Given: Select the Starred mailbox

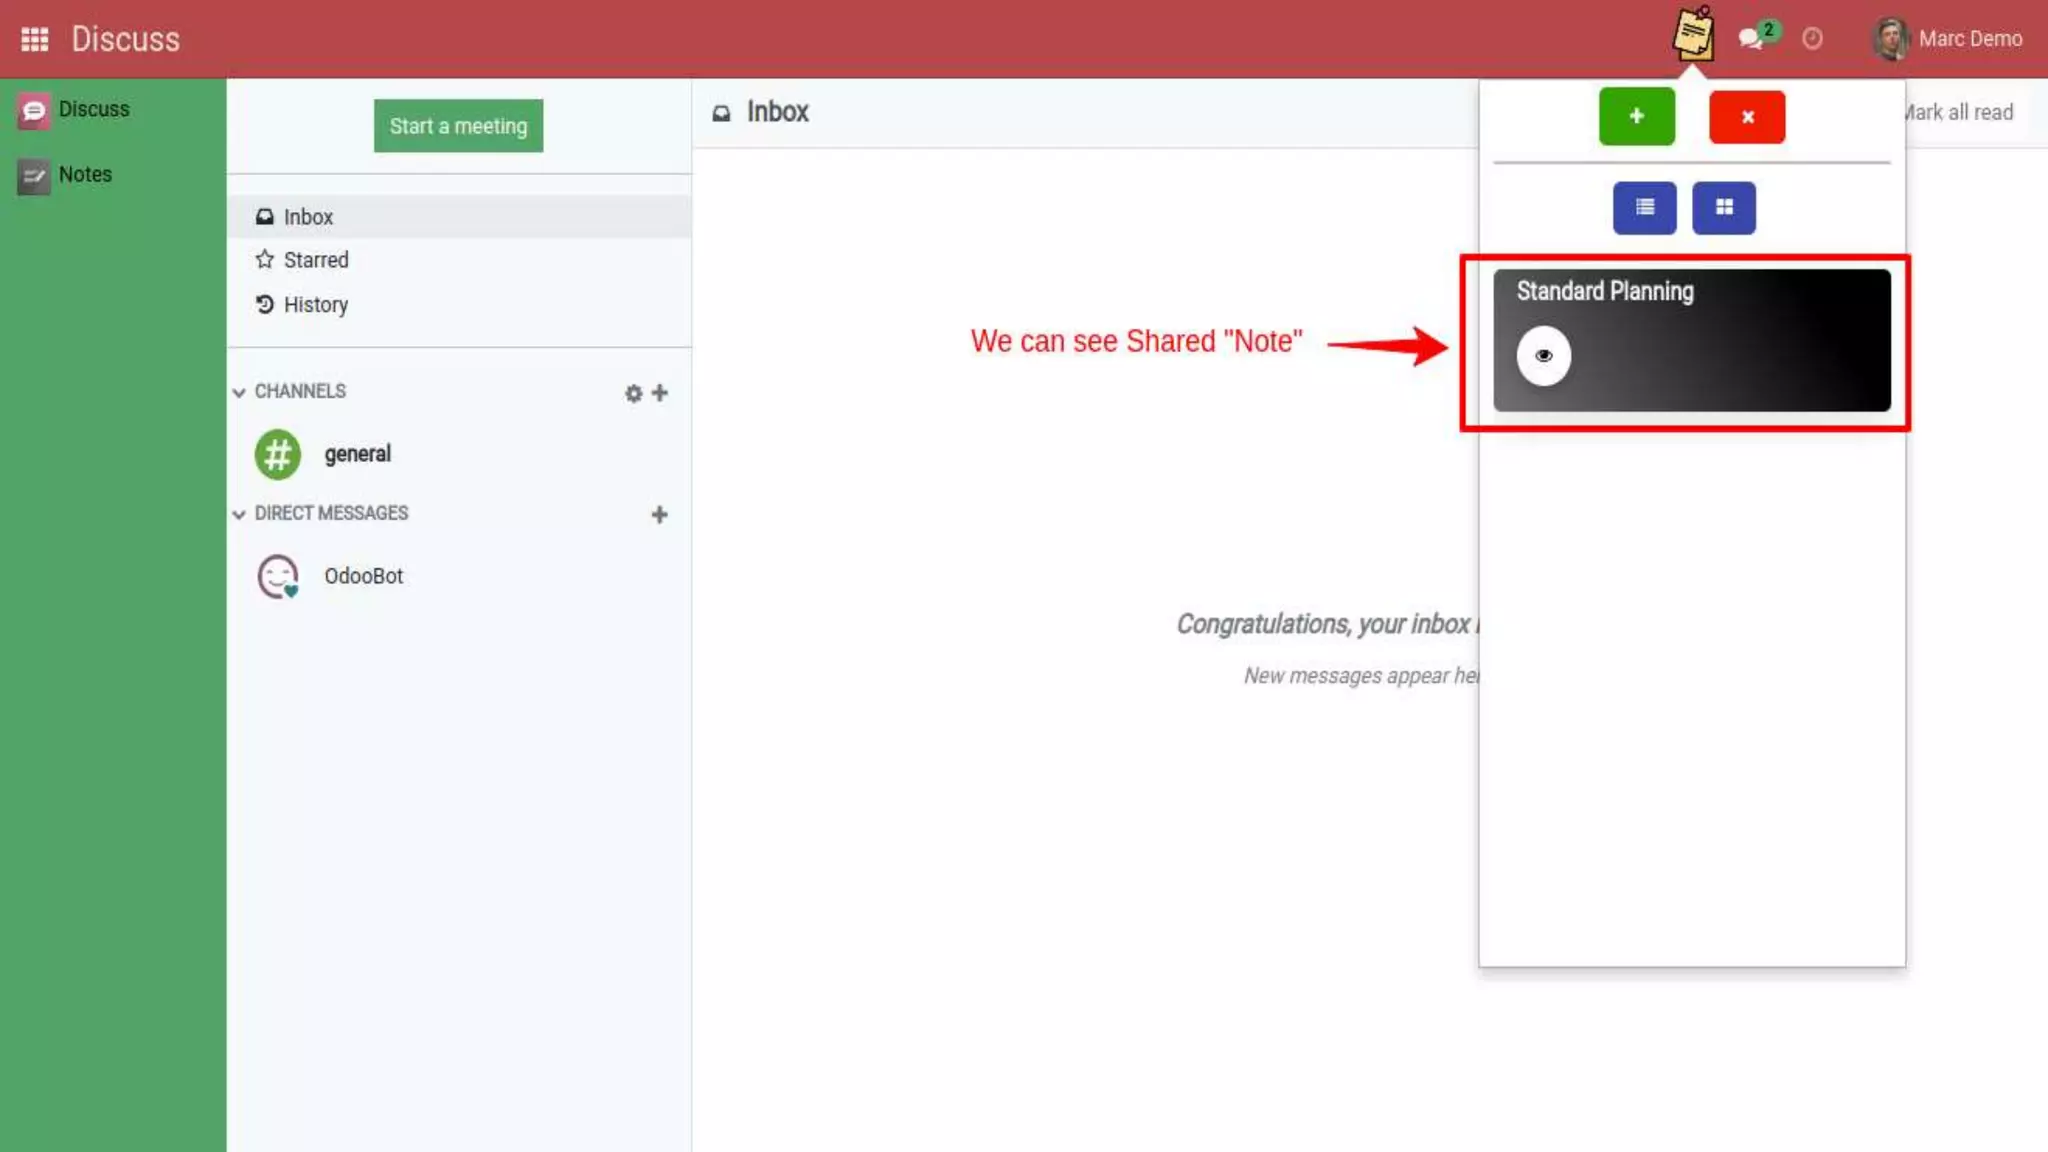Looking at the screenshot, I should pyautogui.click(x=315, y=260).
